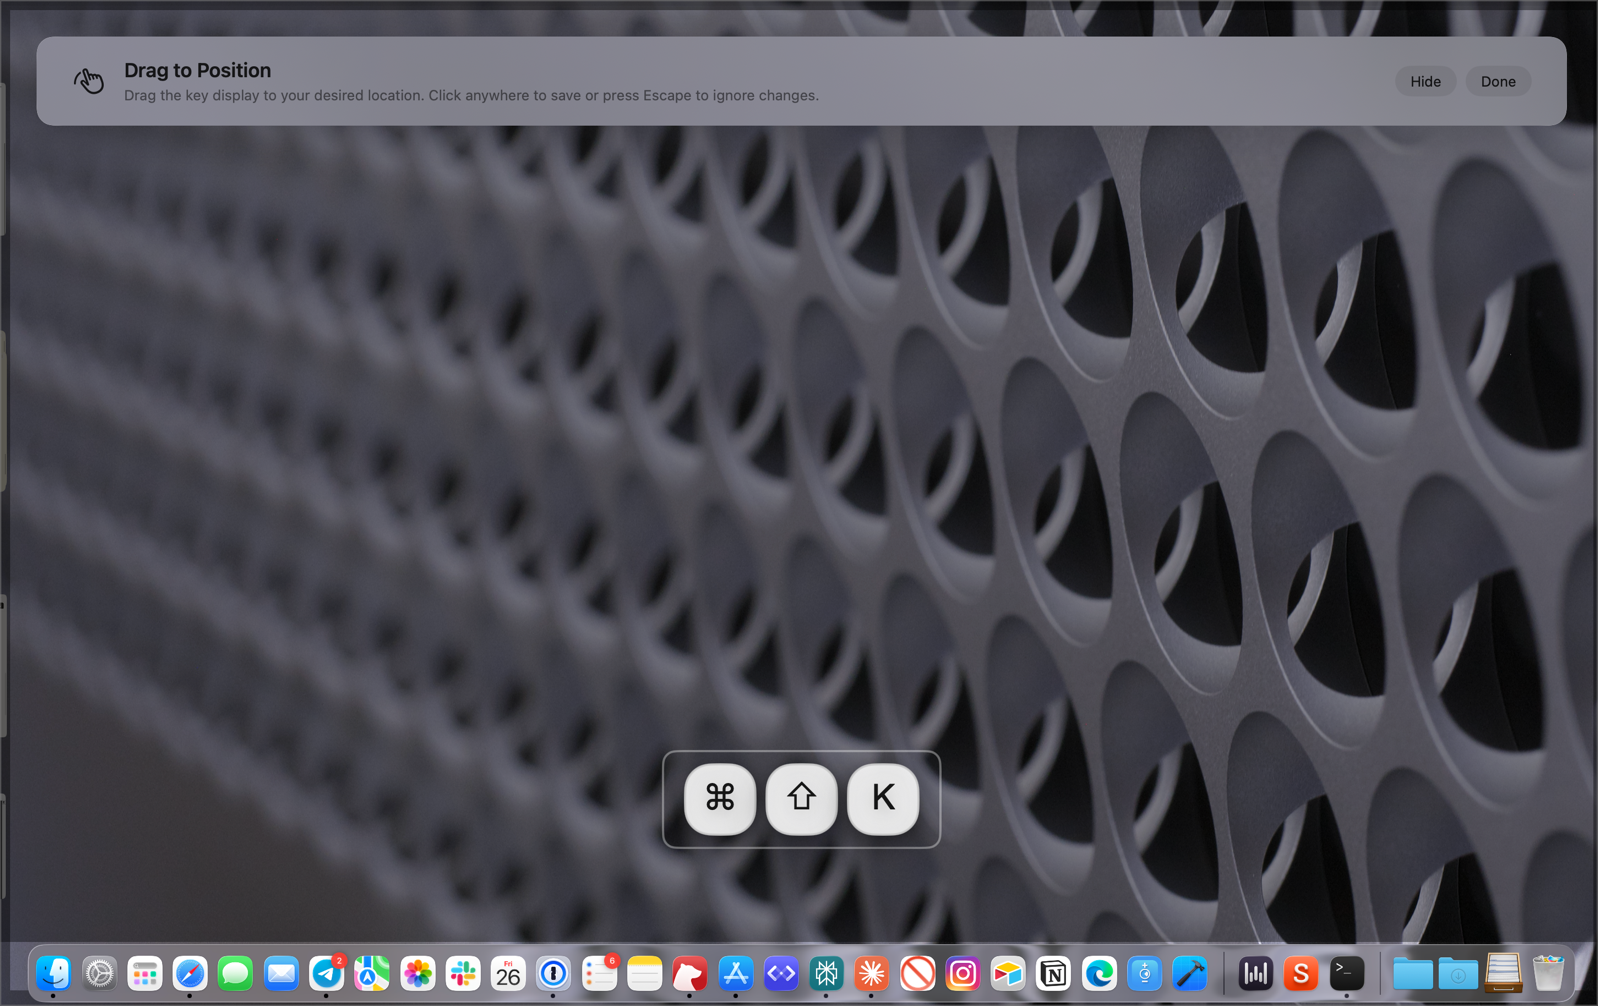Click the Shift key in the key display
The width and height of the screenshot is (1598, 1006).
point(801,799)
